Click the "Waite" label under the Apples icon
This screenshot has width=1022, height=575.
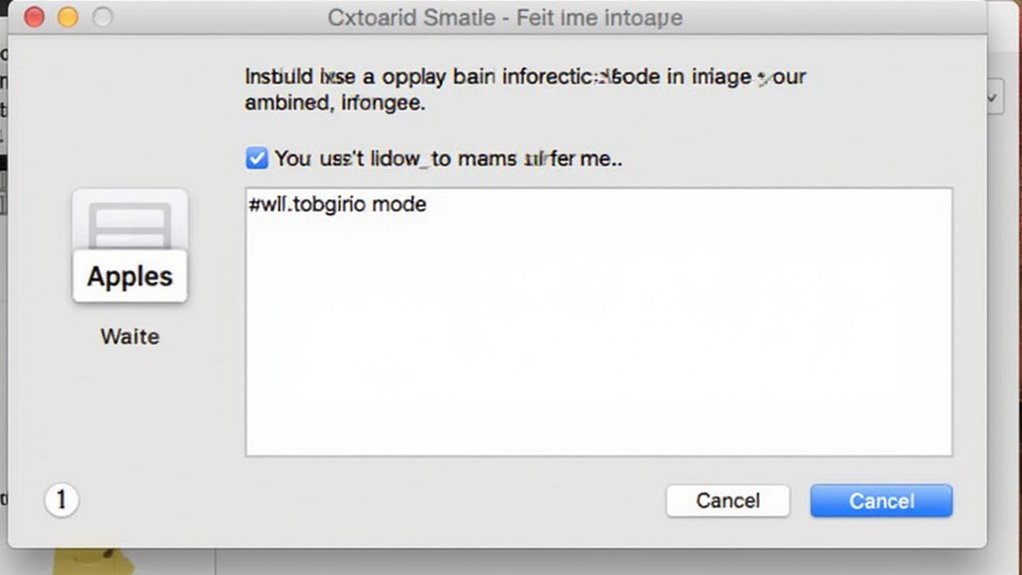pos(130,336)
